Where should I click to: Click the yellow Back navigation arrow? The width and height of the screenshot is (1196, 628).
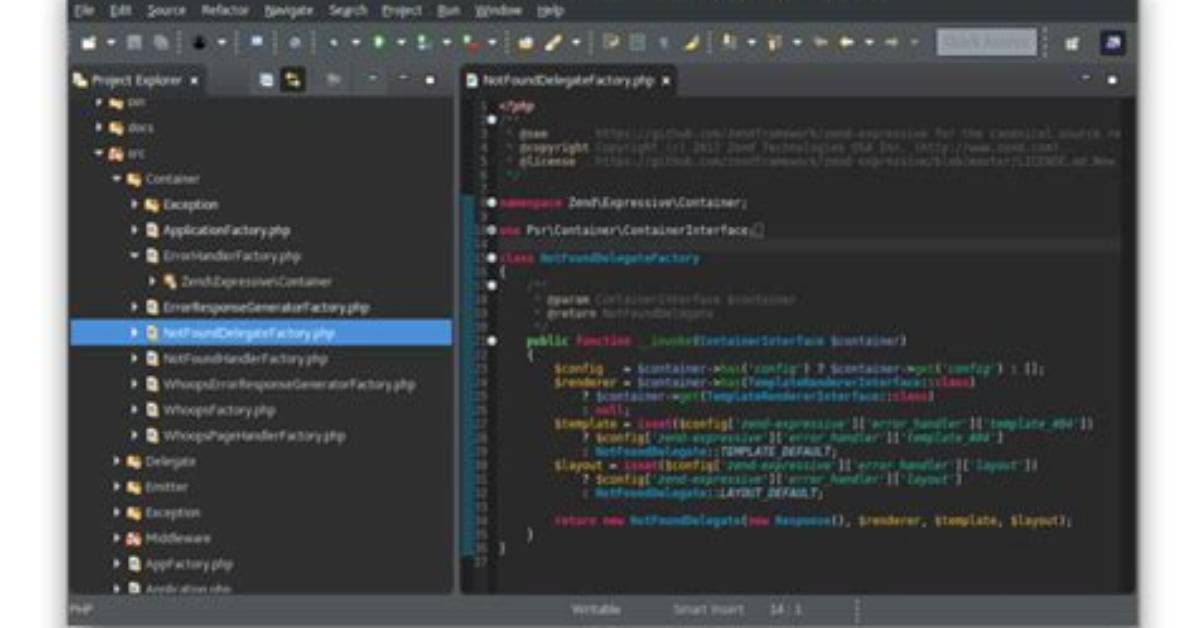847,43
